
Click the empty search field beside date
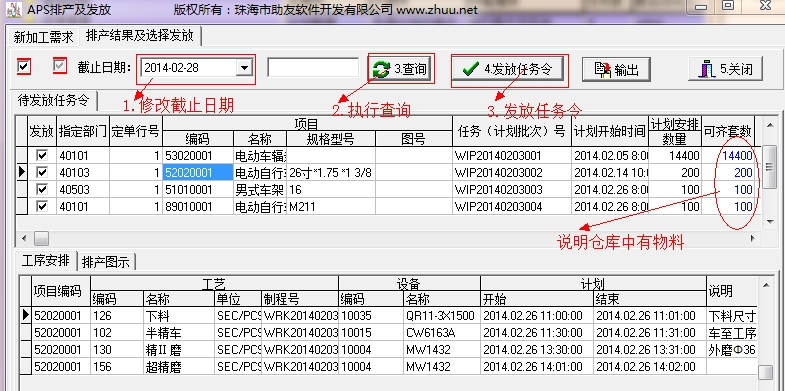(x=313, y=68)
